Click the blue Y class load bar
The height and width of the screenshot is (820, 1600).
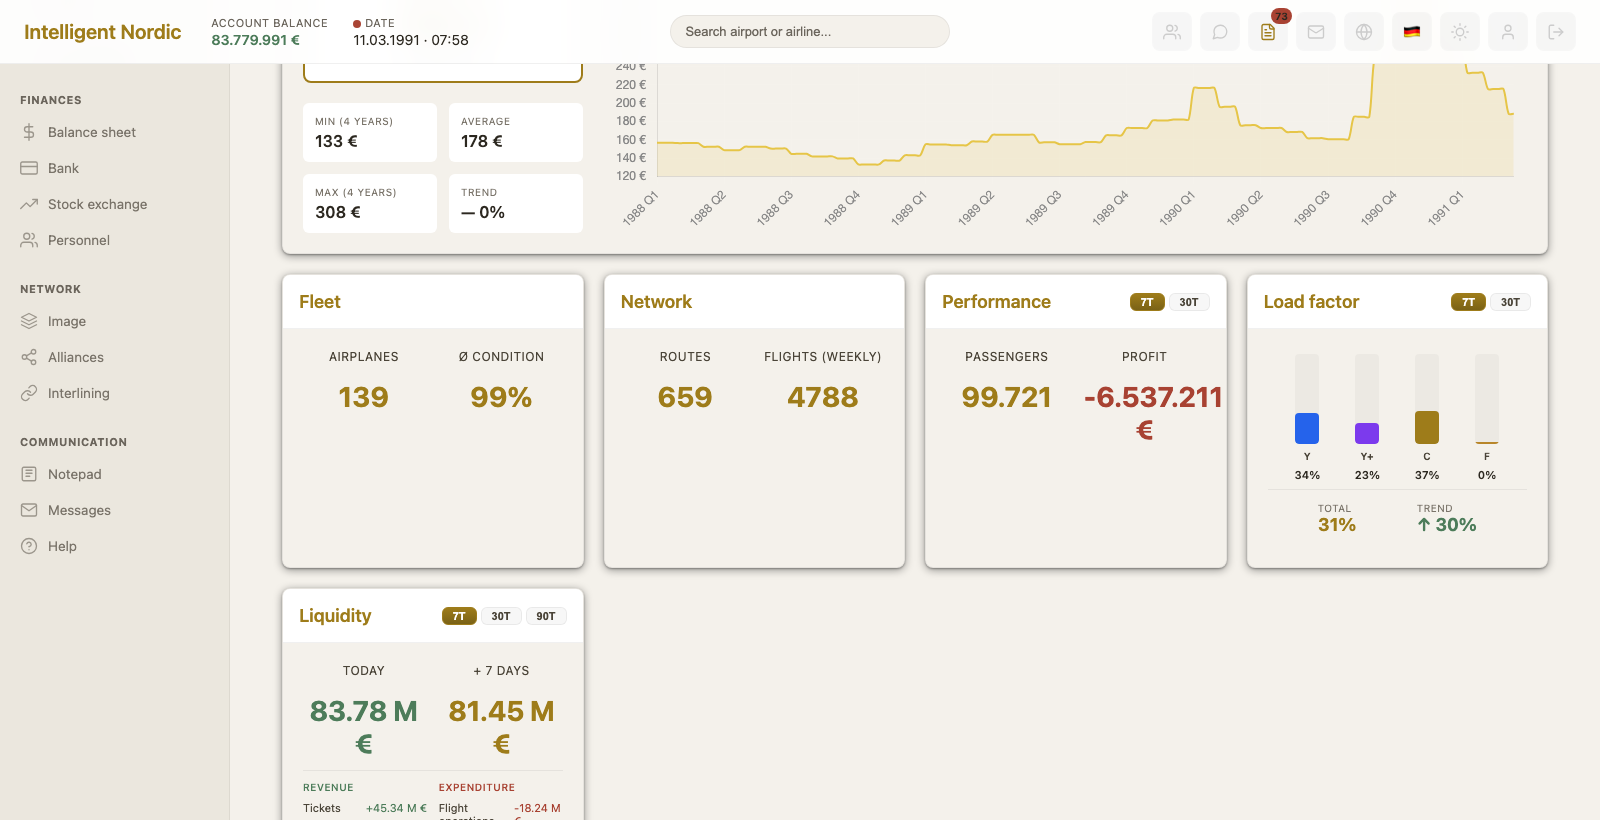(1307, 428)
